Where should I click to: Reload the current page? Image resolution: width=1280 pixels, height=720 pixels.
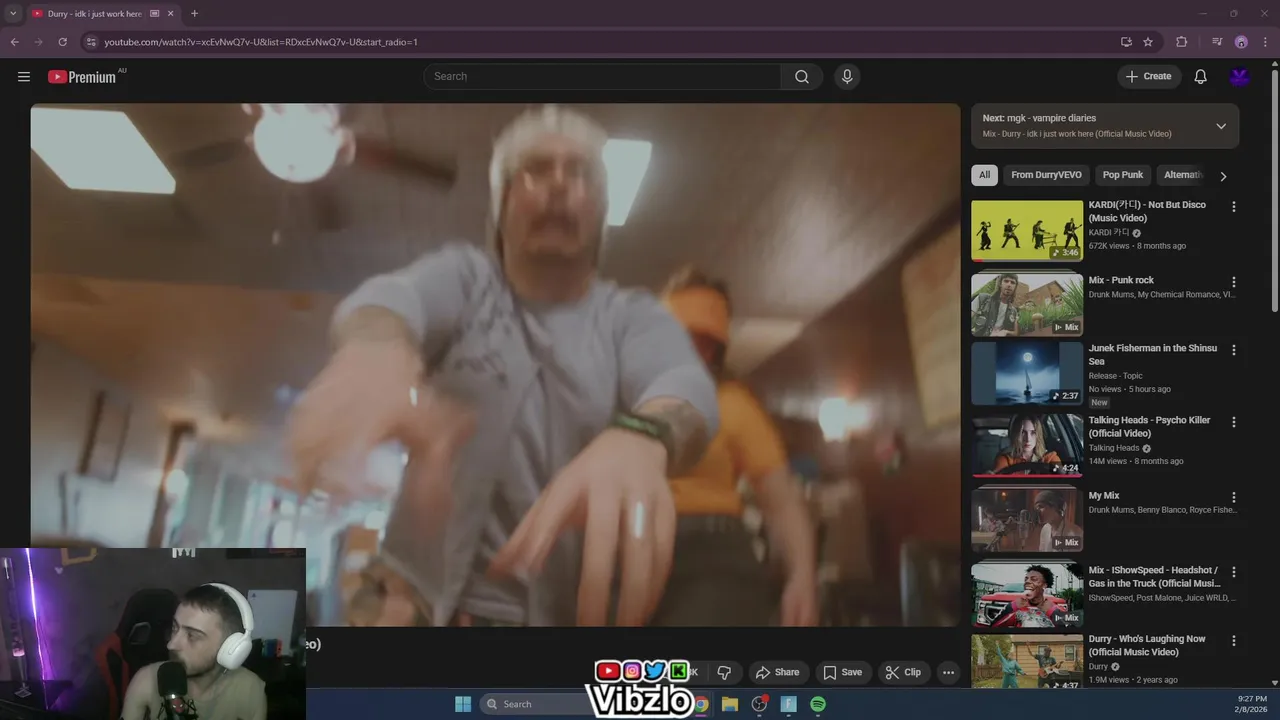click(62, 42)
